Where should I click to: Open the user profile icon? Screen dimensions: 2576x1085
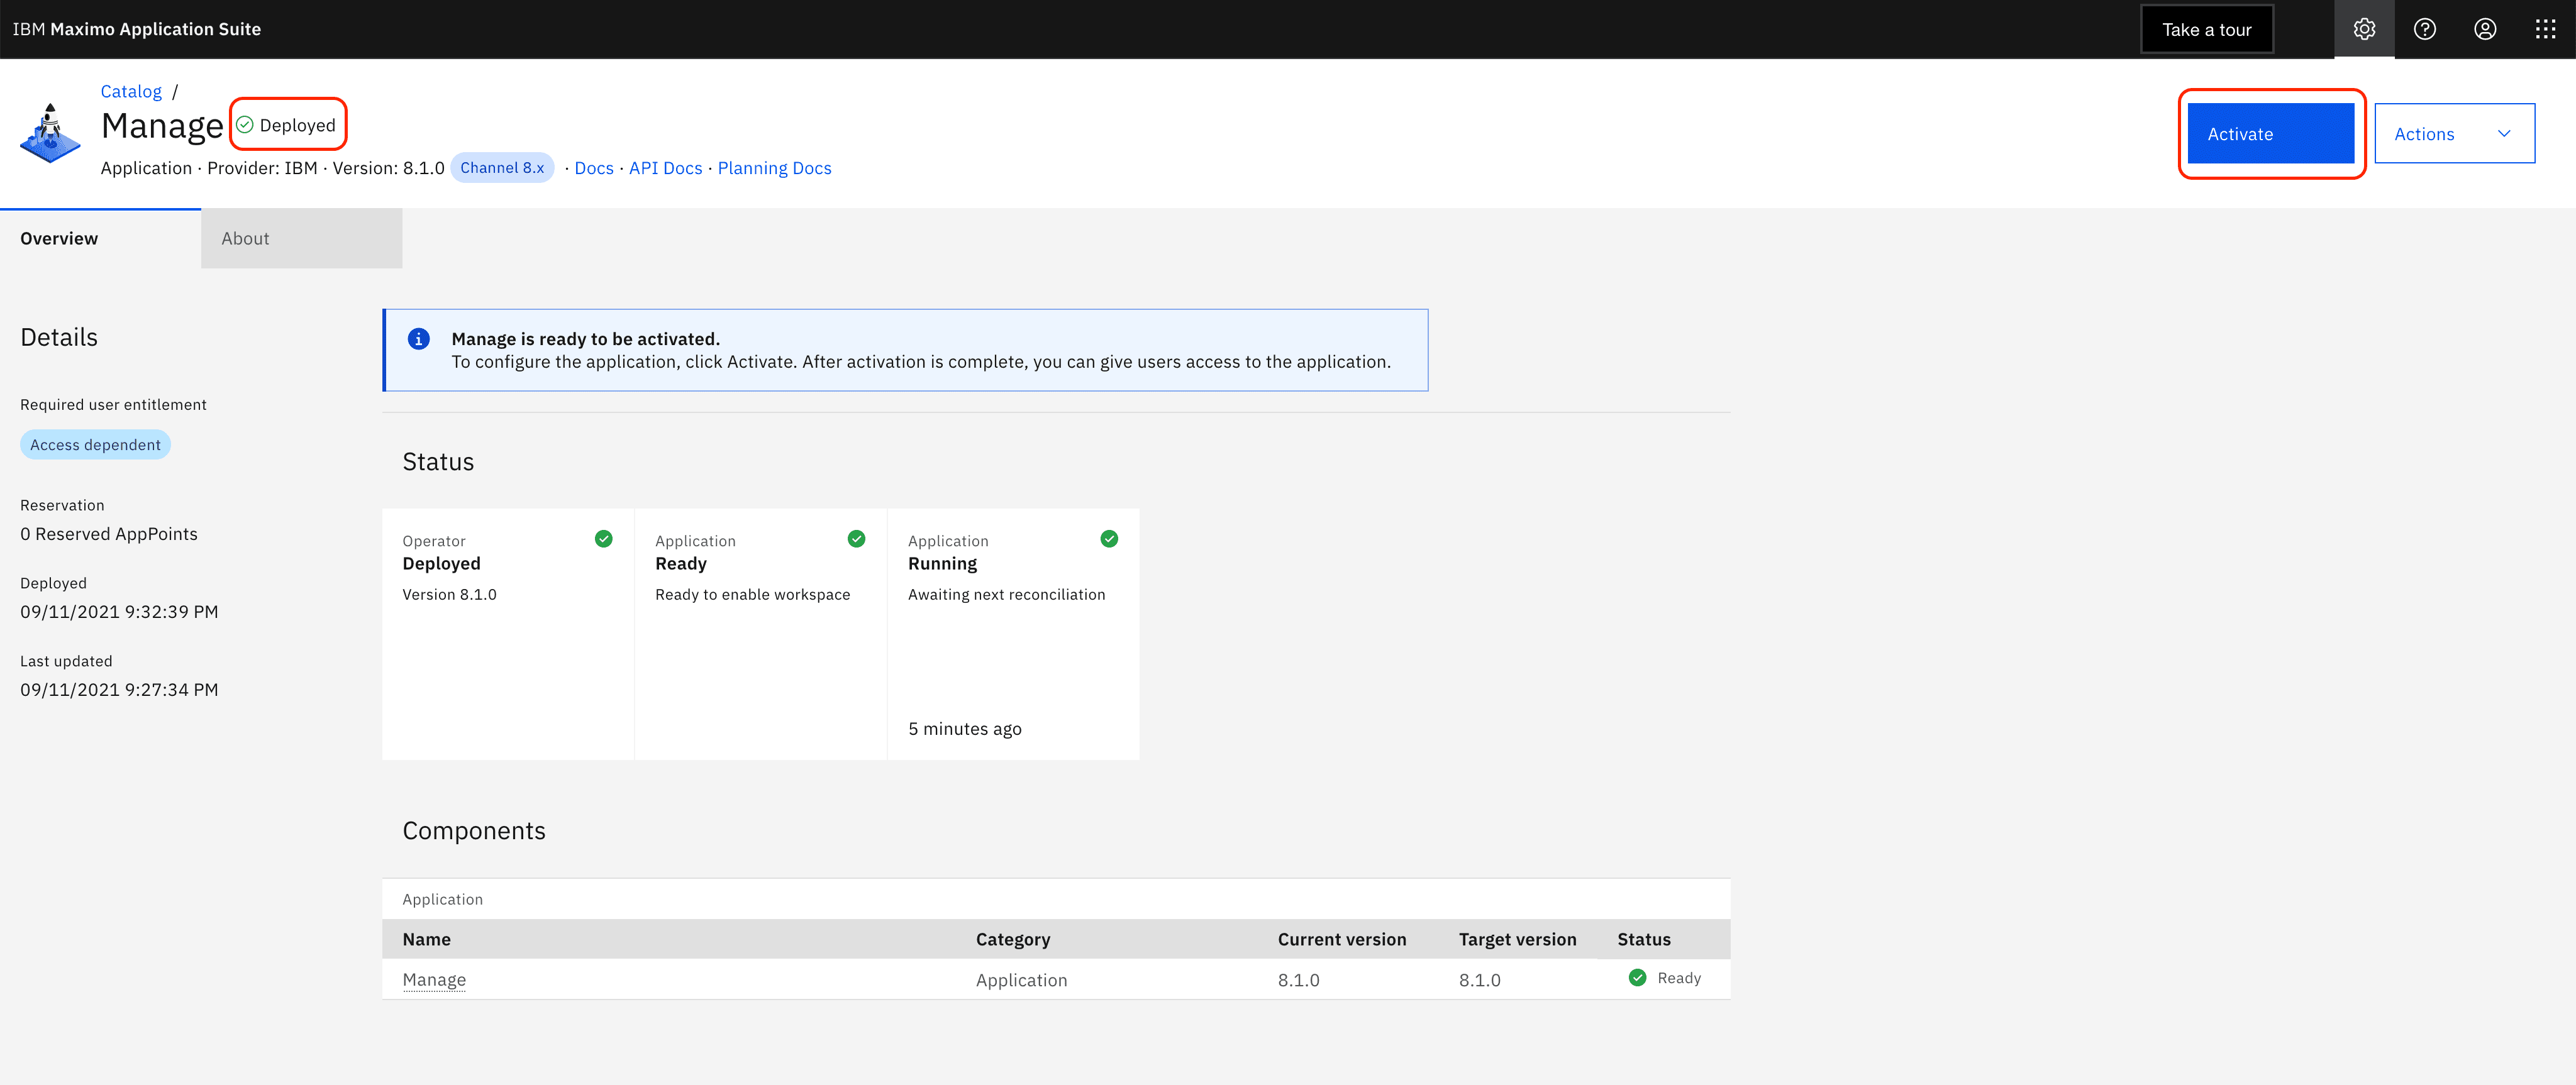pos(2485,29)
